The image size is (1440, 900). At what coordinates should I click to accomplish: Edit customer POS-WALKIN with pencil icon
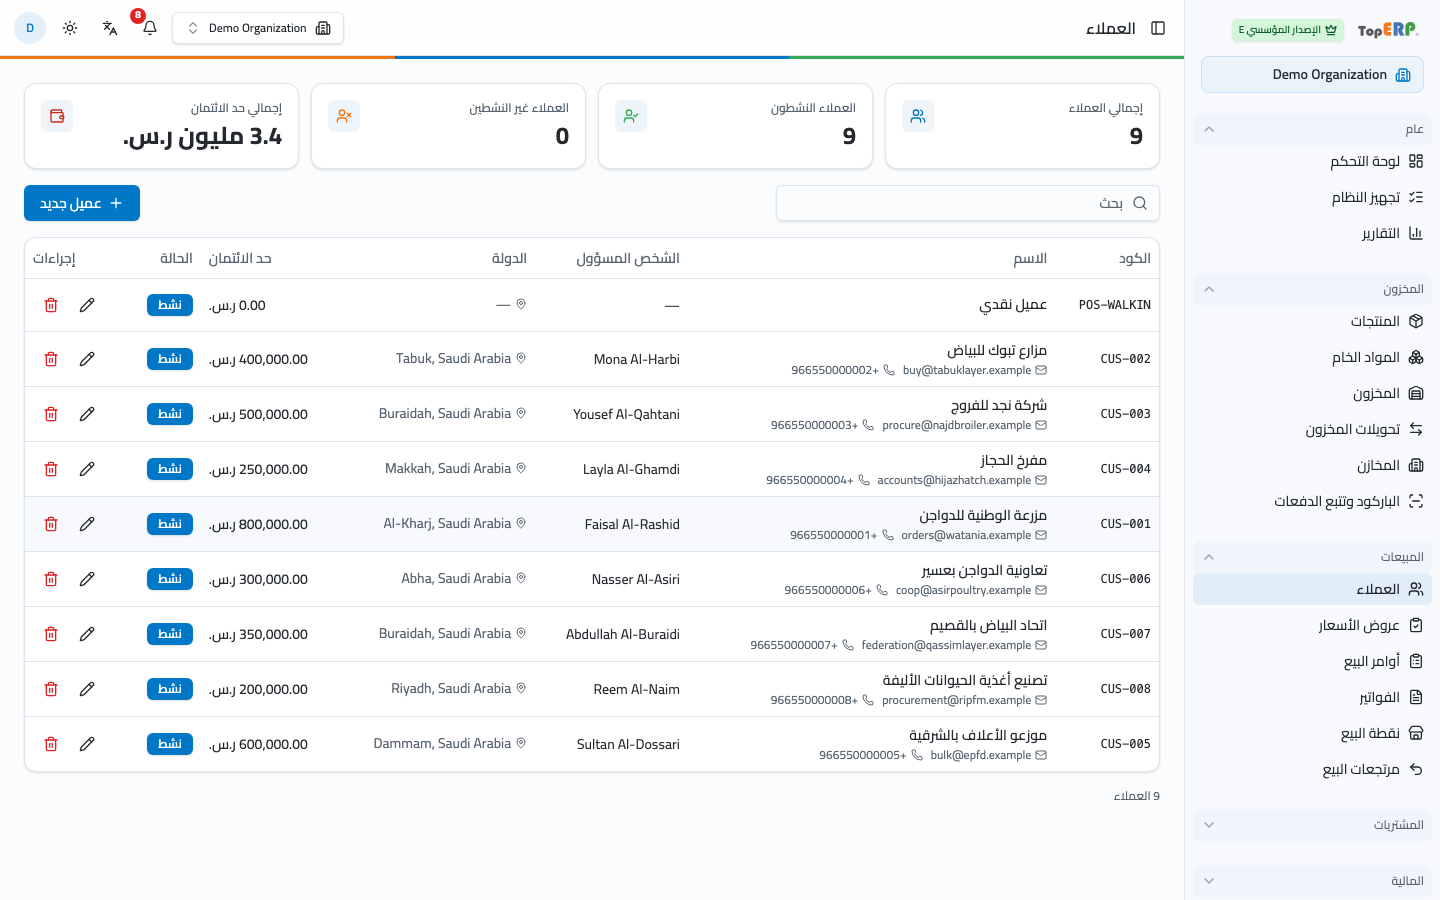(87, 305)
